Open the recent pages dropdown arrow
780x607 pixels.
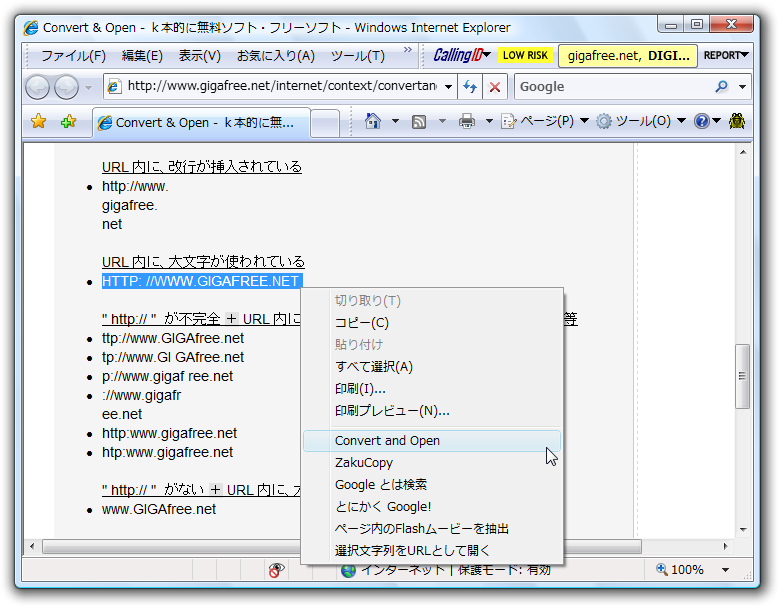89,88
